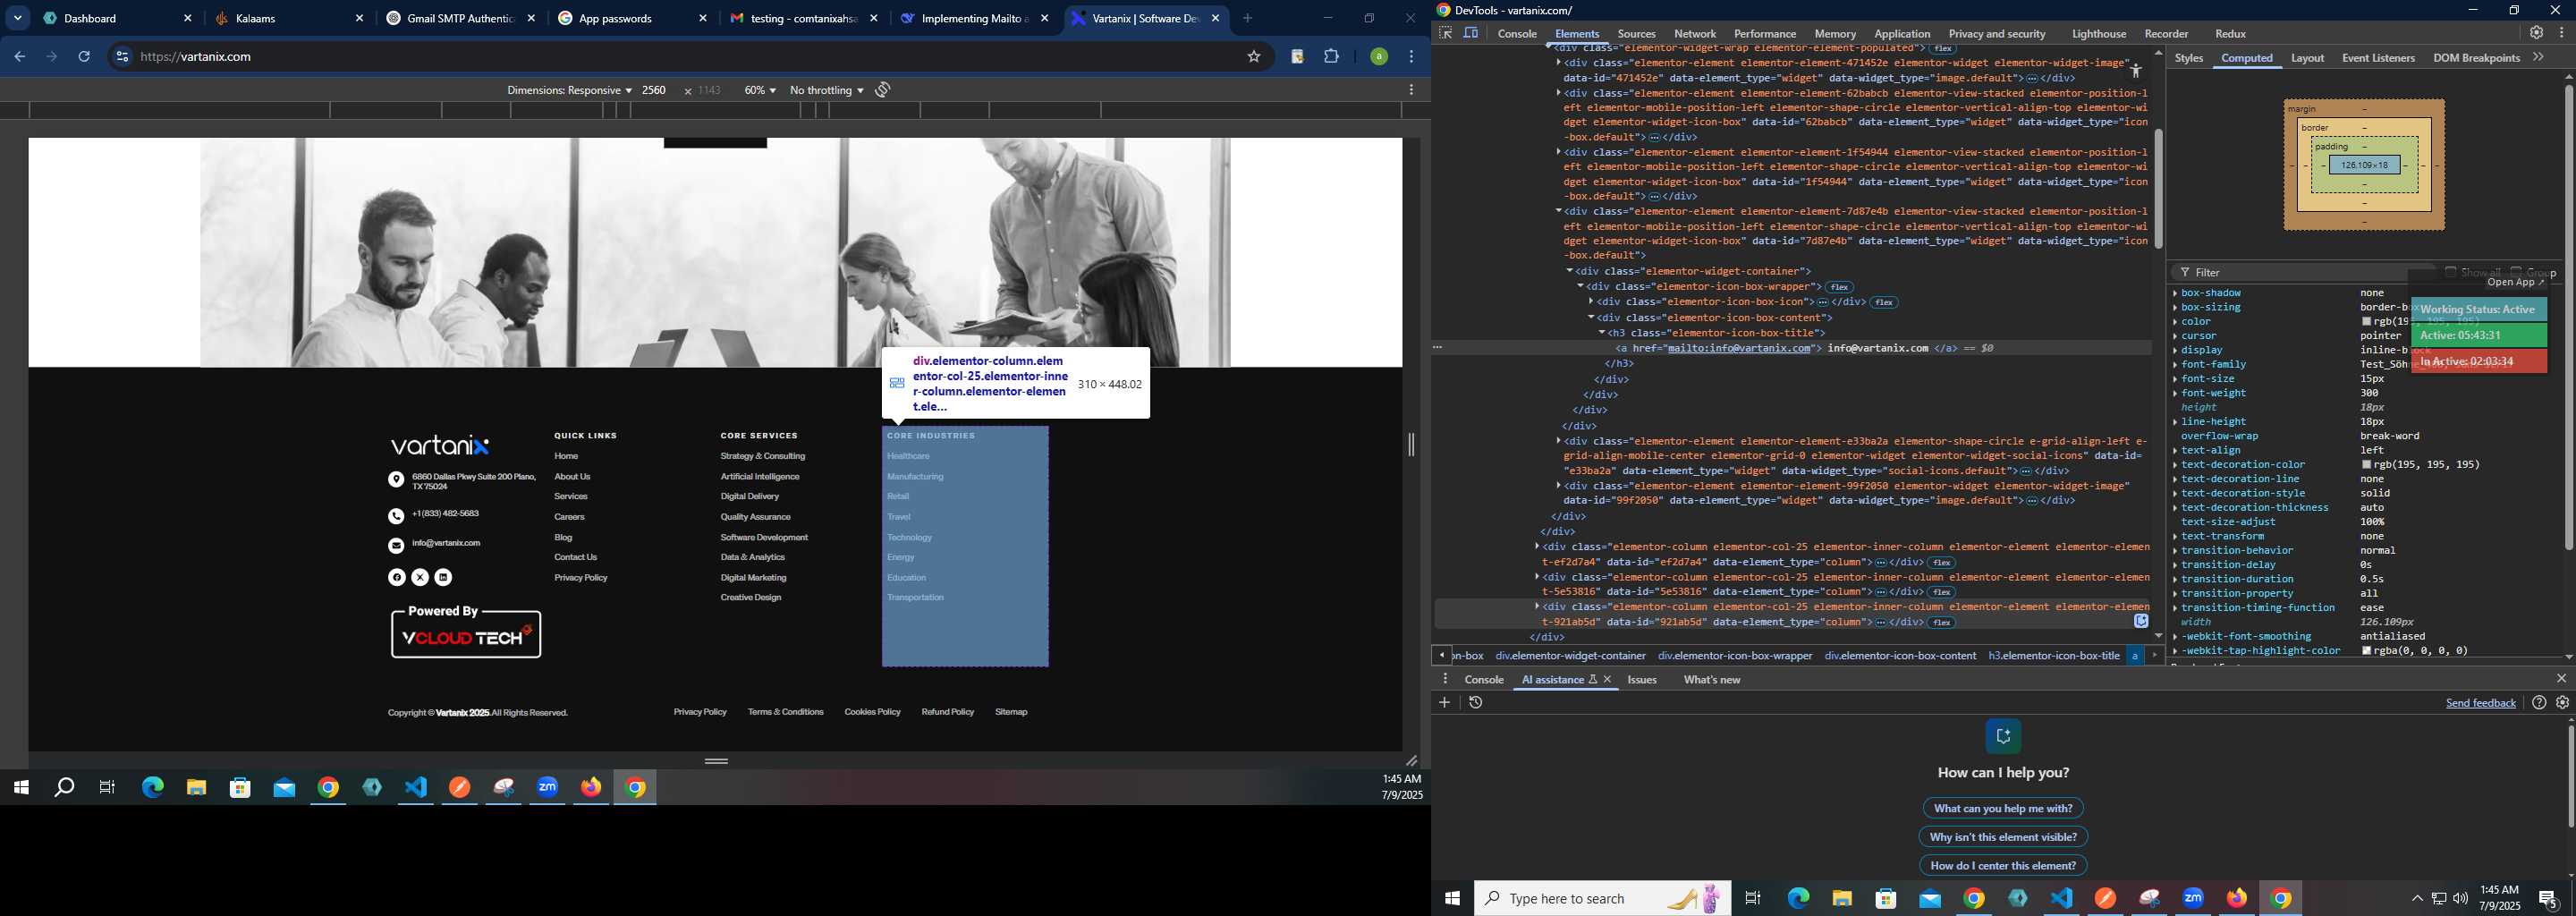This screenshot has height=916, width=2576.
Task: Expand the font-family computed property
Action: pos(2175,365)
